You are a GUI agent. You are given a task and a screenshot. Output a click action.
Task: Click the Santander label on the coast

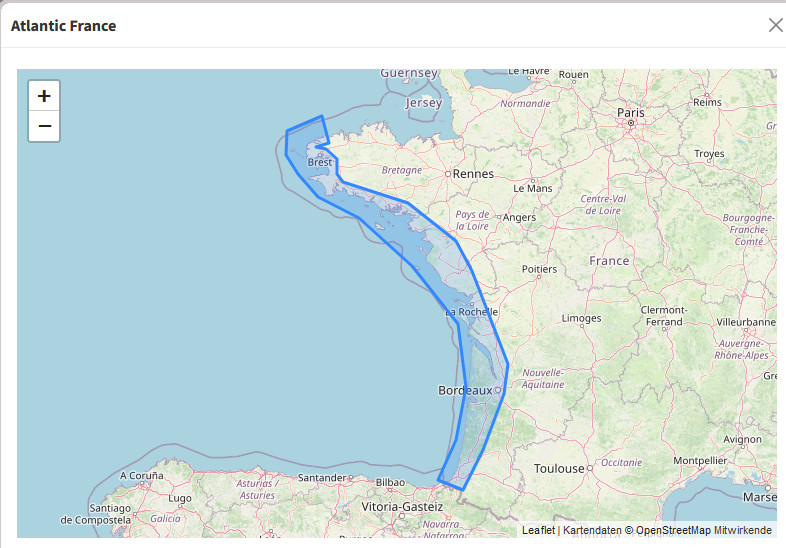(x=322, y=478)
